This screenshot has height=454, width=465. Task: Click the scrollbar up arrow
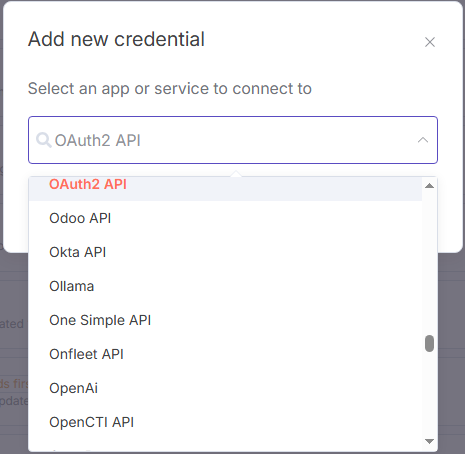click(429, 186)
